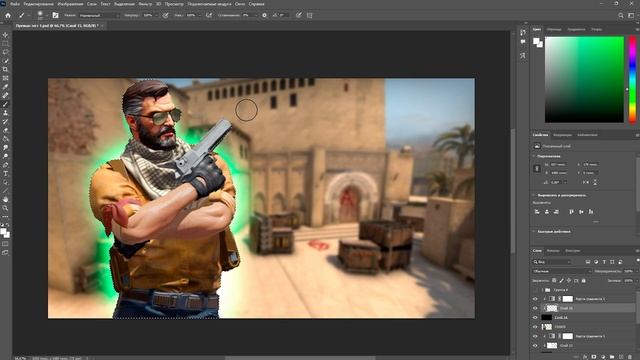Screen dimensions: 640x360
Task: Expand the Группа 4 layer group
Action: (542, 290)
